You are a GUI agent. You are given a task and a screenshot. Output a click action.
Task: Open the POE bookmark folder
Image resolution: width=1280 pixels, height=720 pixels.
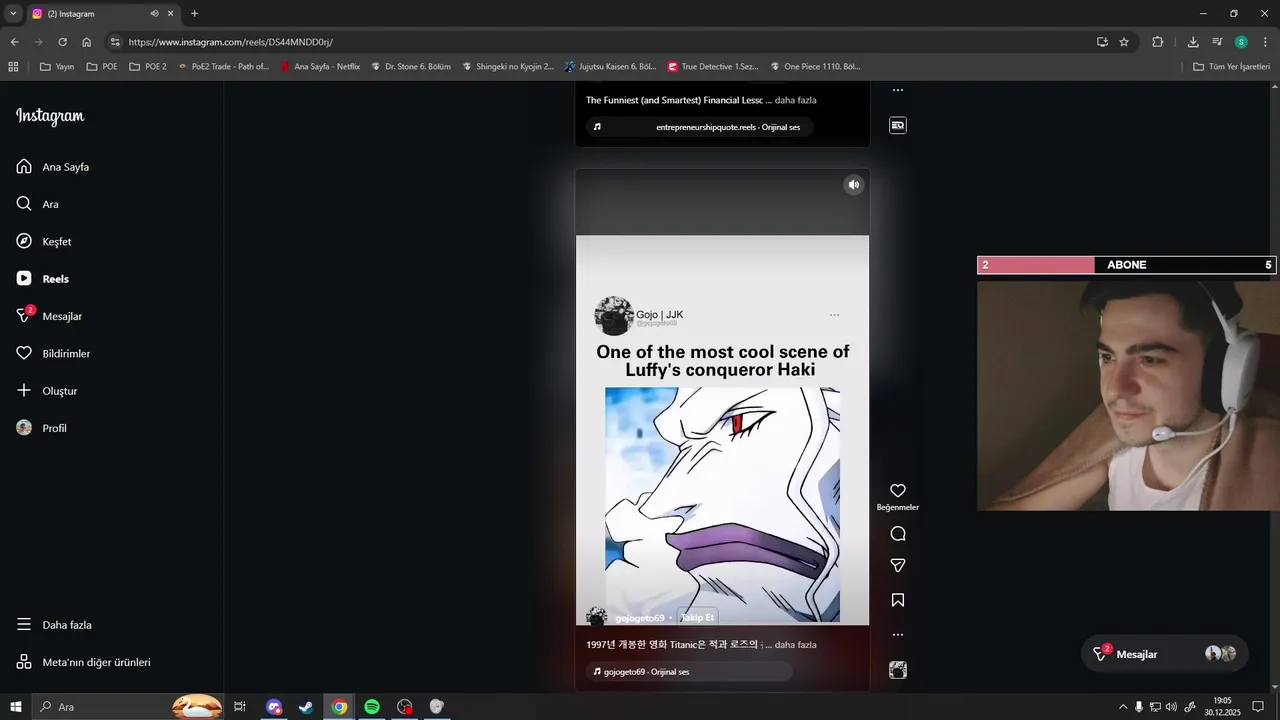102,67
